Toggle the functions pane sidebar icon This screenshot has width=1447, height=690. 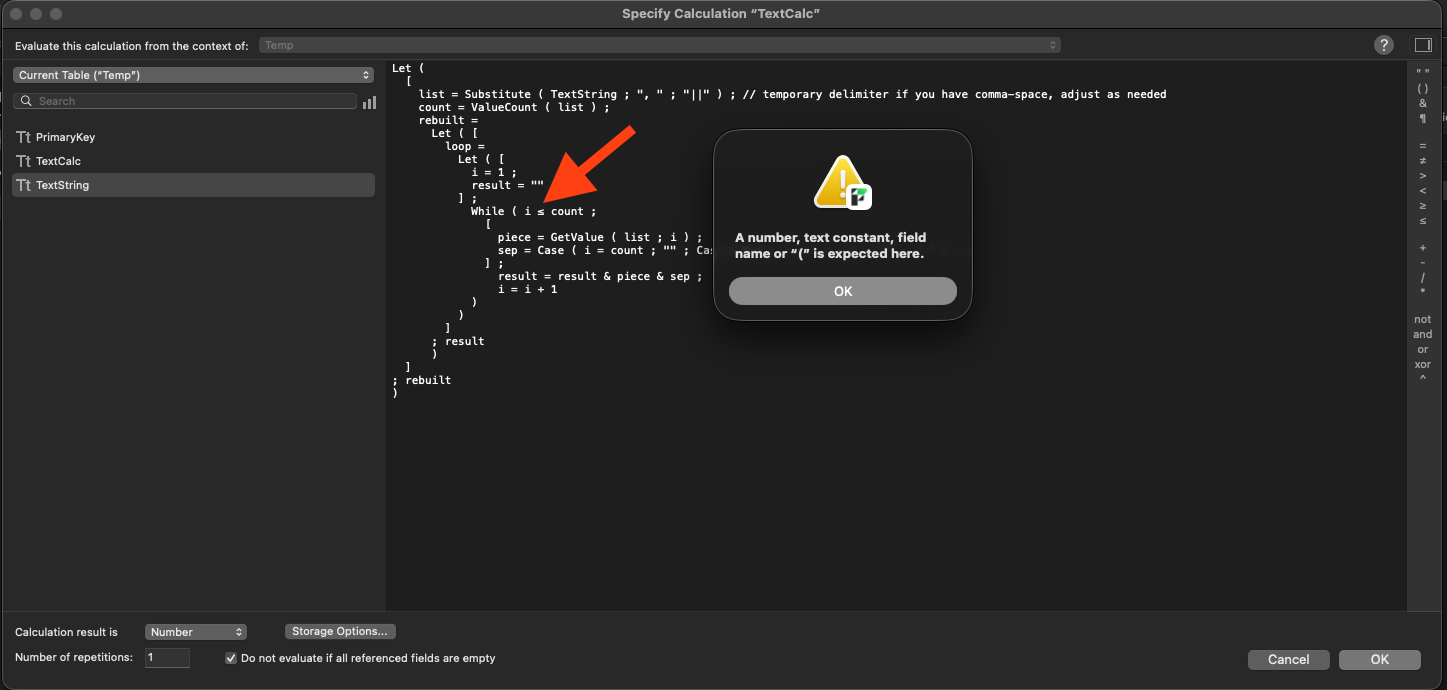1422,45
